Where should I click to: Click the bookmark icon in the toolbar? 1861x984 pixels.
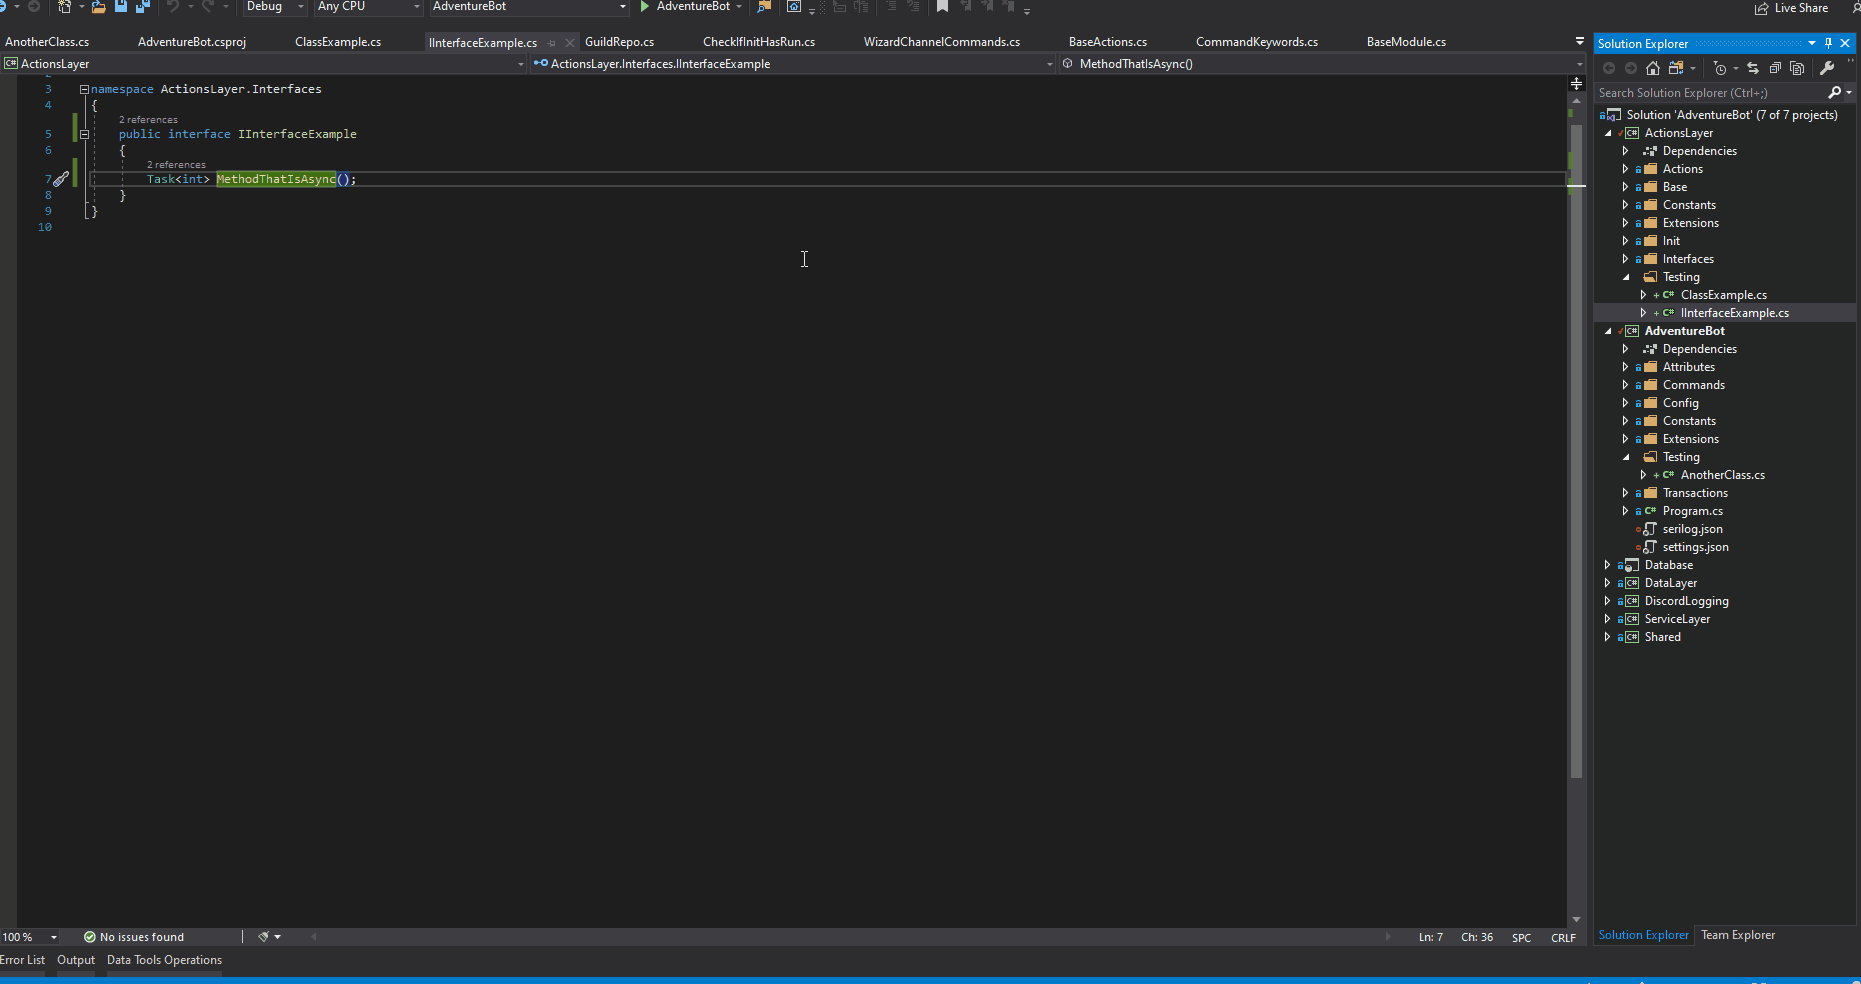click(x=942, y=6)
